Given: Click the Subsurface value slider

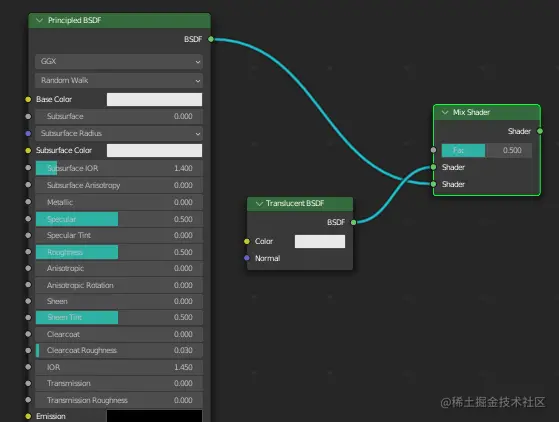Looking at the screenshot, I should 119,117.
